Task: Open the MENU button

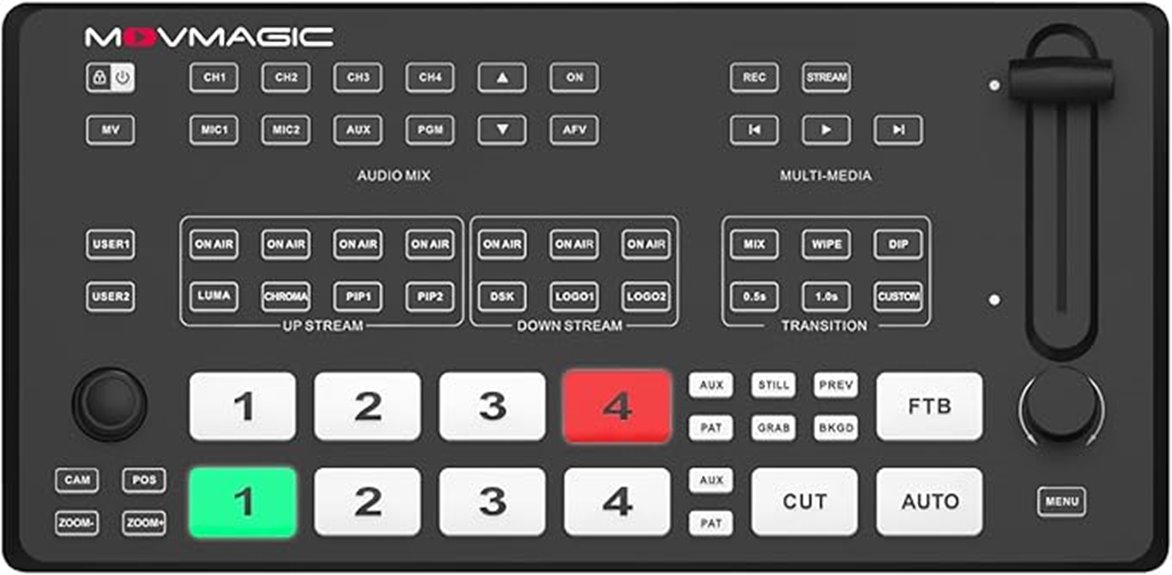Action: pyautogui.click(x=1061, y=502)
